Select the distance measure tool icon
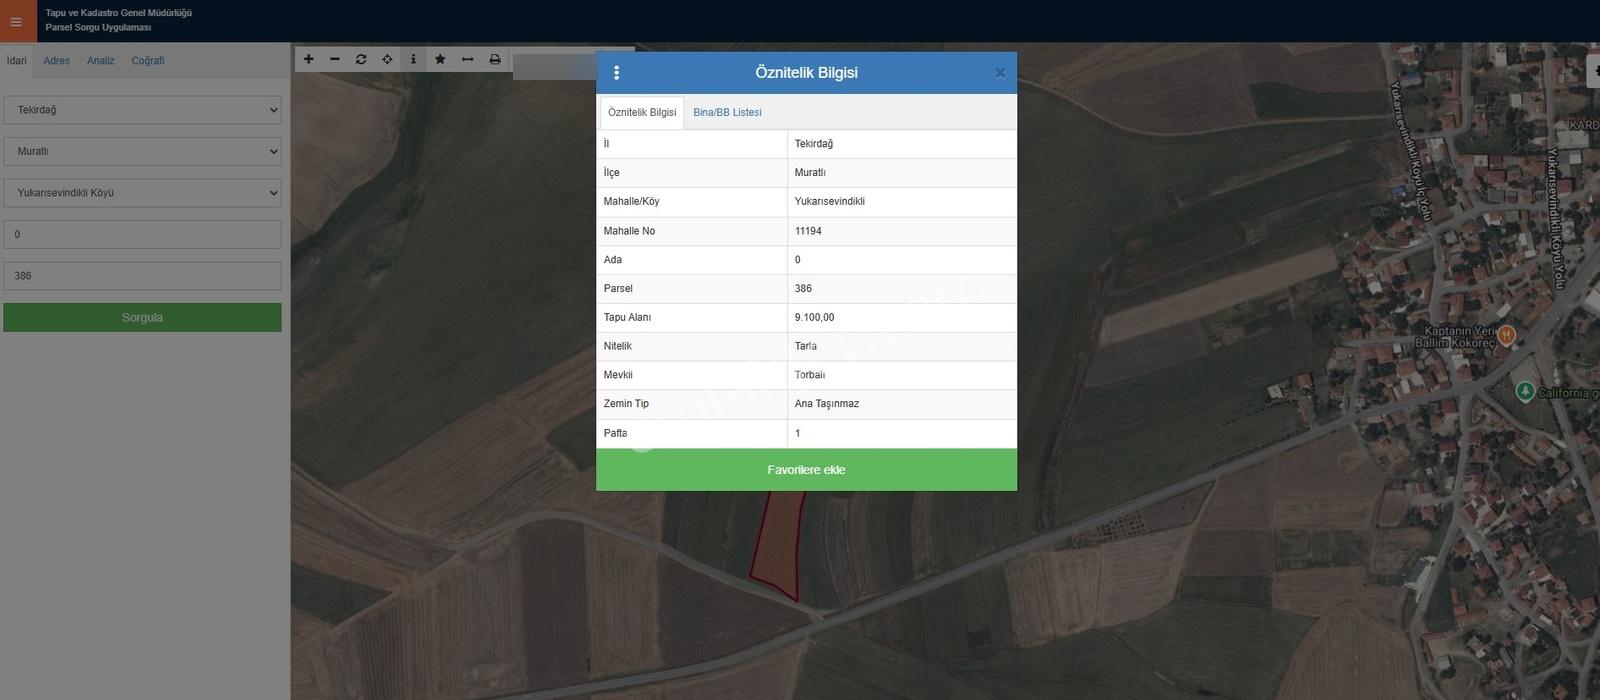Viewport: 1600px width, 700px height. tap(467, 60)
